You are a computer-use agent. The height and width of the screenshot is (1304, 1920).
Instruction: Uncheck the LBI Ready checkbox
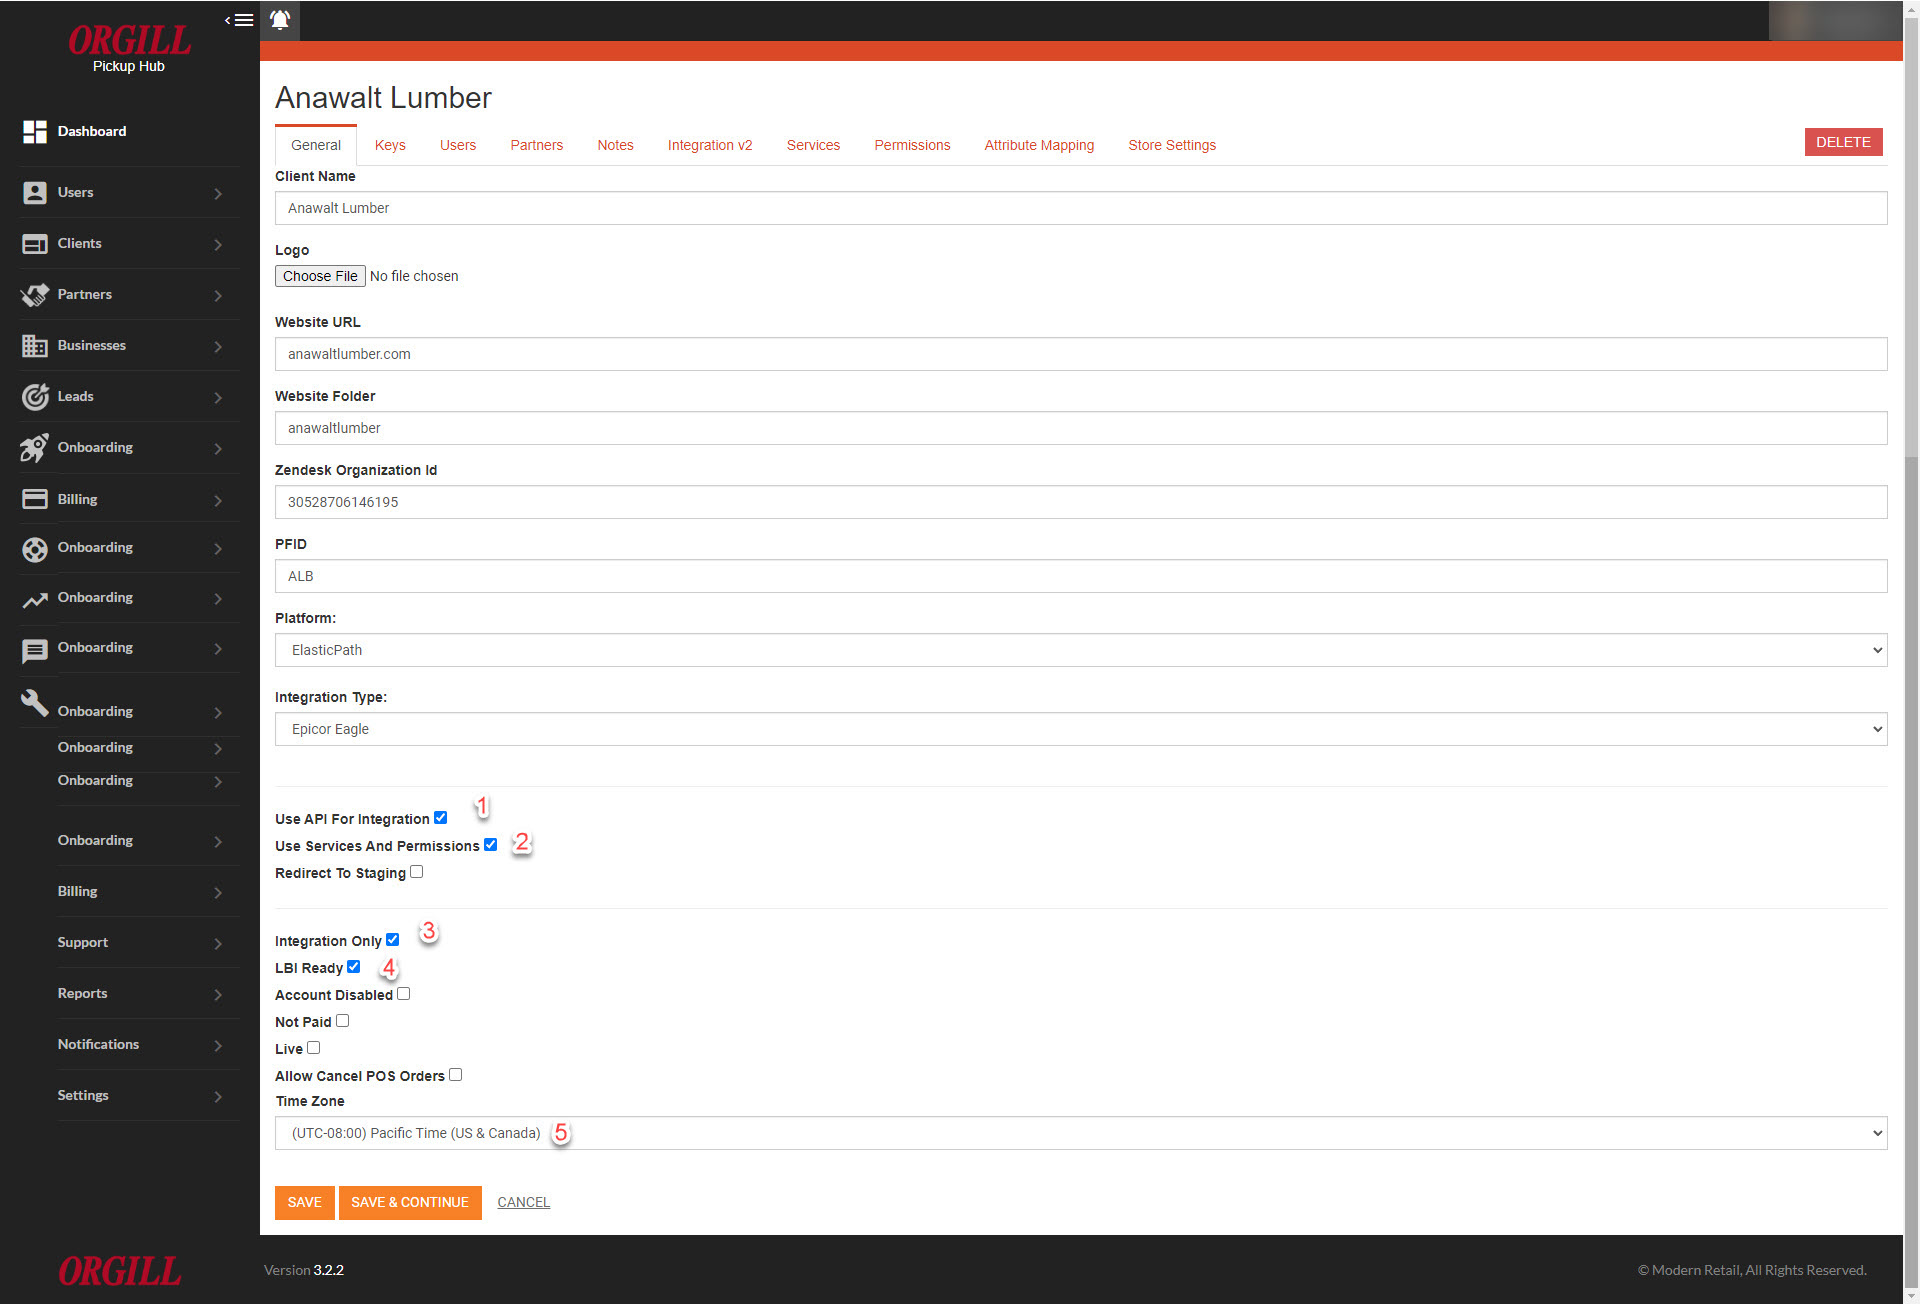click(x=354, y=967)
